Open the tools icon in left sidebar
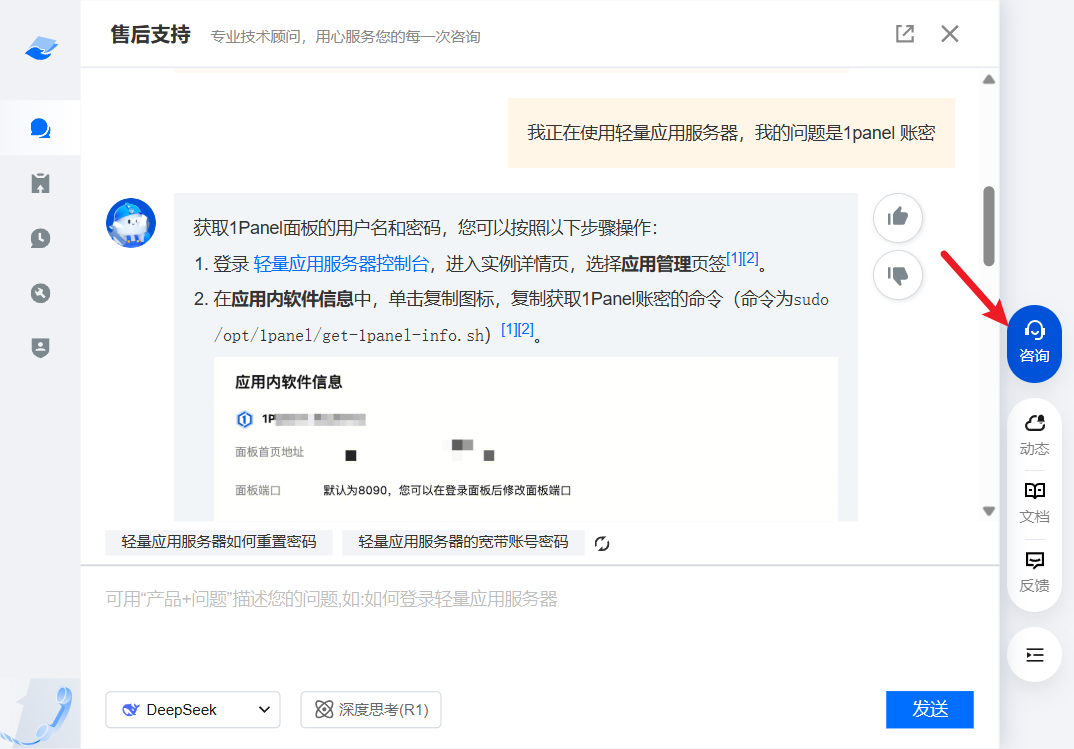The width and height of the screenshot is (1074, 749). (40, 293)
